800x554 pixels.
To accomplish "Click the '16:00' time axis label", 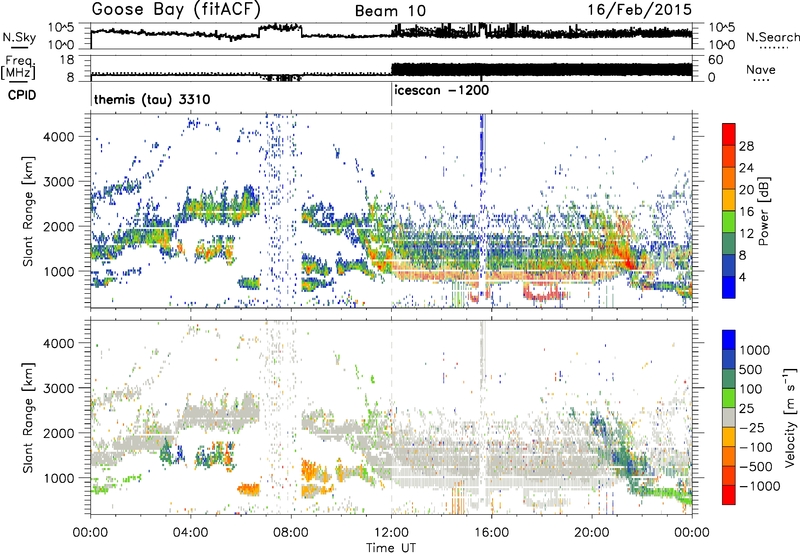I will (x=491, y=533).
